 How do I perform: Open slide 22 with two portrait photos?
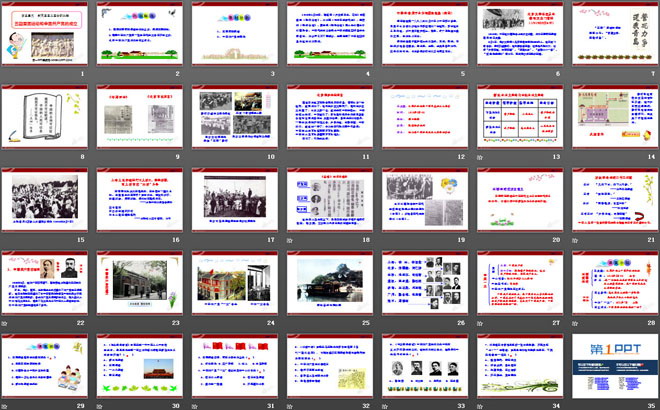tap(46, 285)
